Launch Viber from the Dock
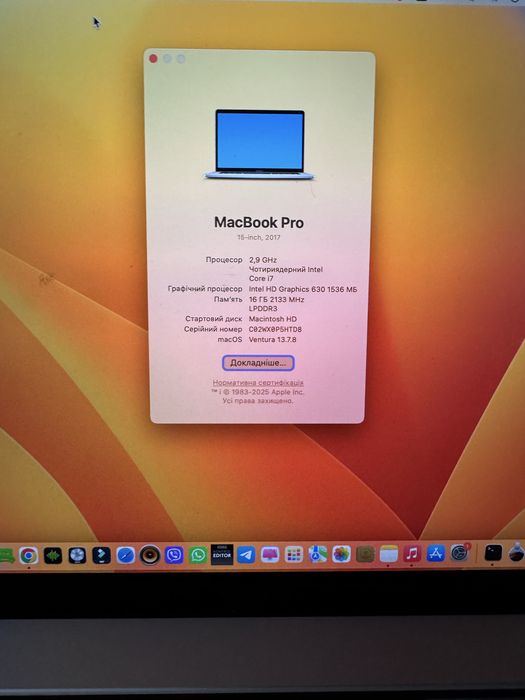Image resolution: width=525 pixels, height=700 pixels. (x=174, y=555)
